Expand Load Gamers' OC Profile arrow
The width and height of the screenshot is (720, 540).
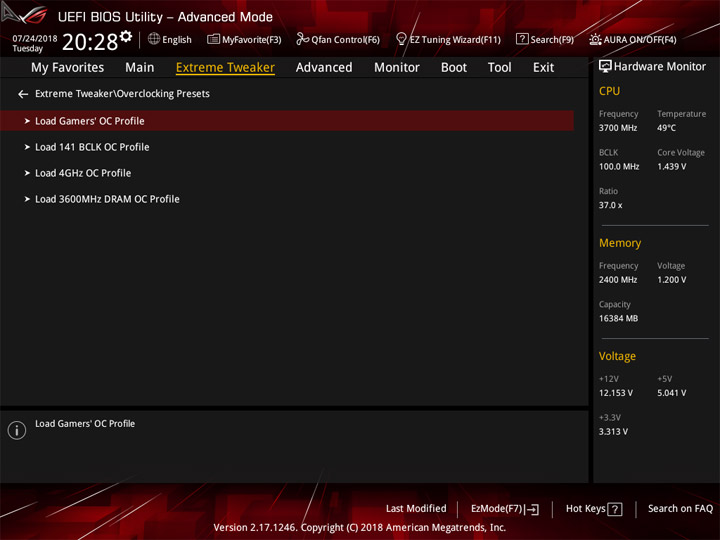pos(27,121)
